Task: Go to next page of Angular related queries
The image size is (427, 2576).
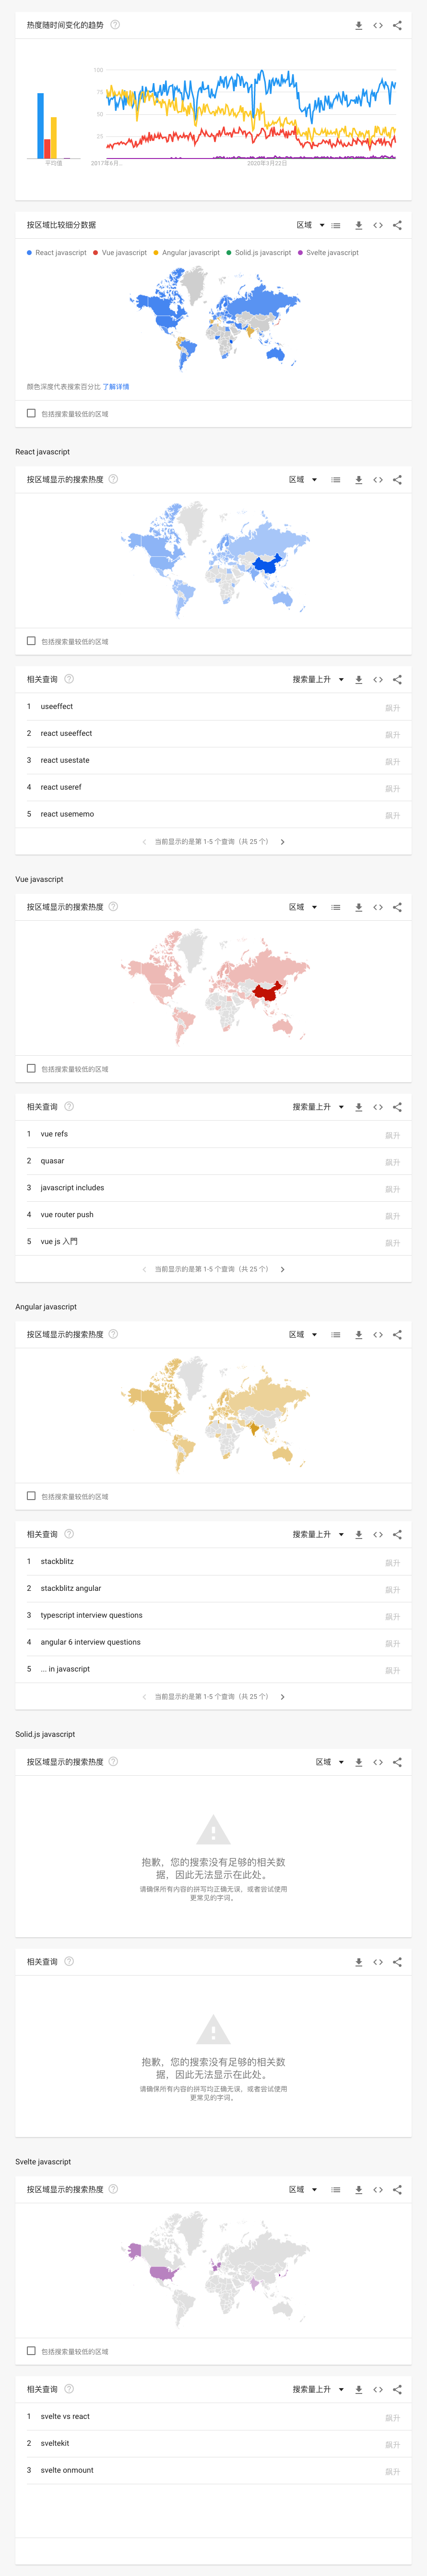Action: (x=282, y=1697)
